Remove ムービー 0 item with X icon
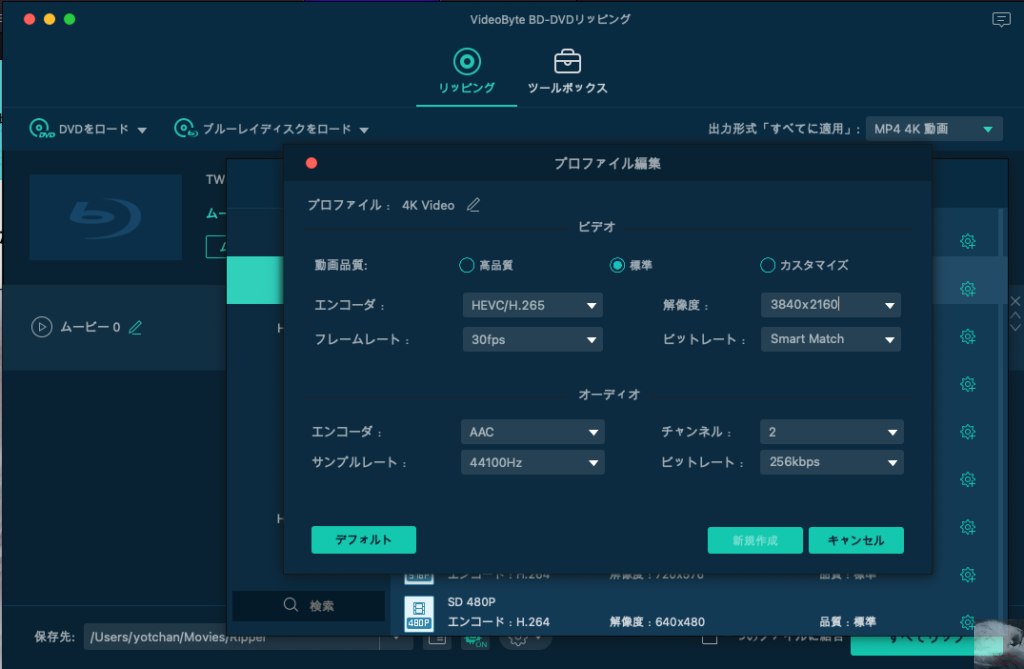1024x669 pixels. [1016, 301]
